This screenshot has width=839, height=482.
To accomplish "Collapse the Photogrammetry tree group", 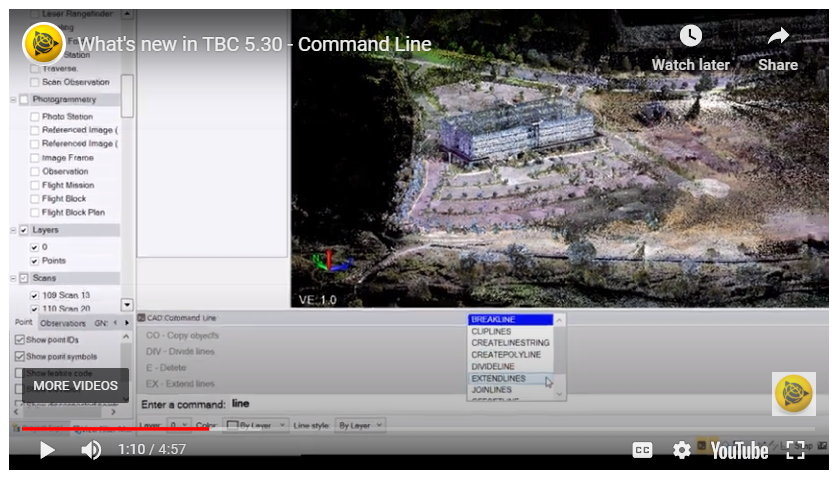I will pyautogui.click(x=13, y=100).
